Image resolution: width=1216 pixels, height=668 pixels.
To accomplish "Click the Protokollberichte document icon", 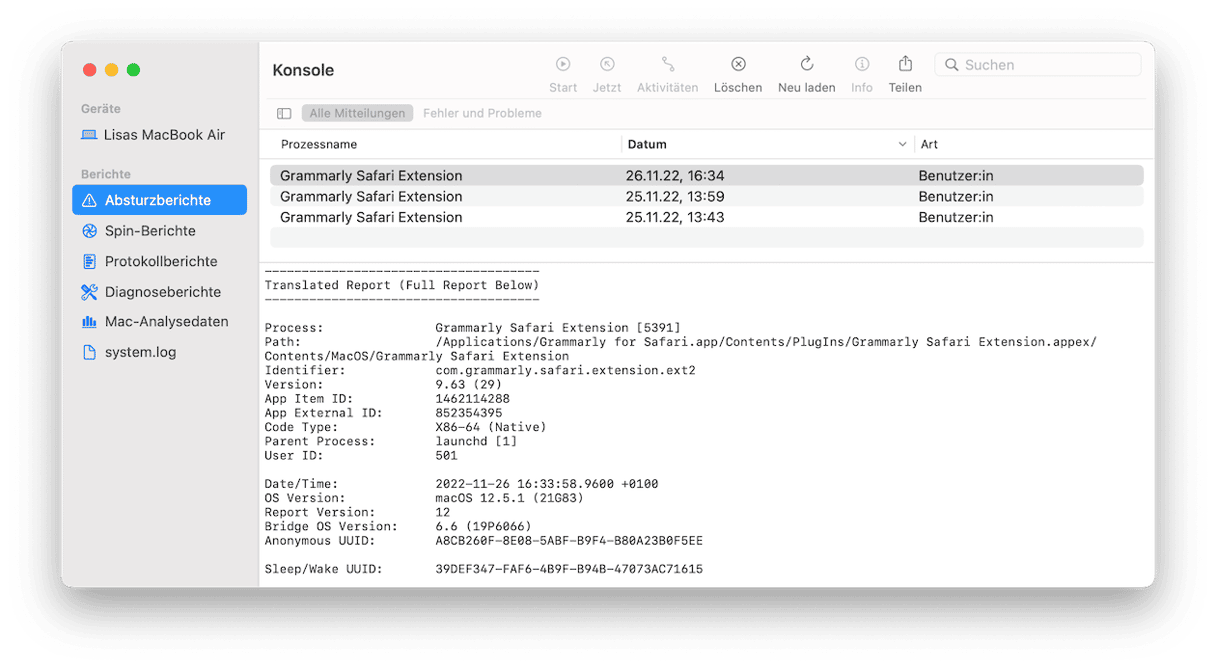I will pos(89,261).
